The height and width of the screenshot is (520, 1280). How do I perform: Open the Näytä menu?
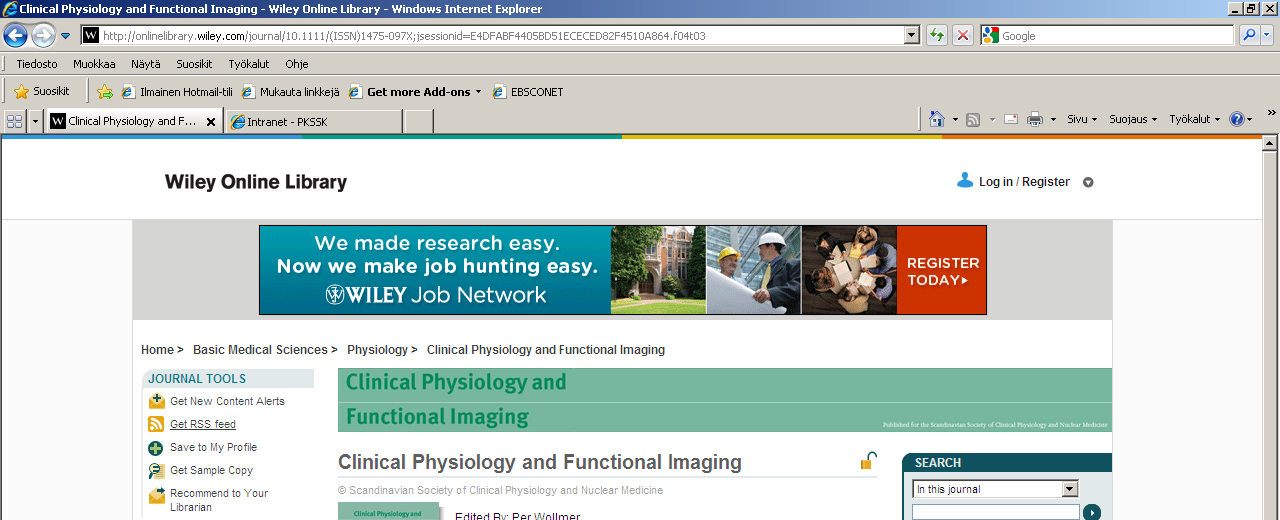146,64
